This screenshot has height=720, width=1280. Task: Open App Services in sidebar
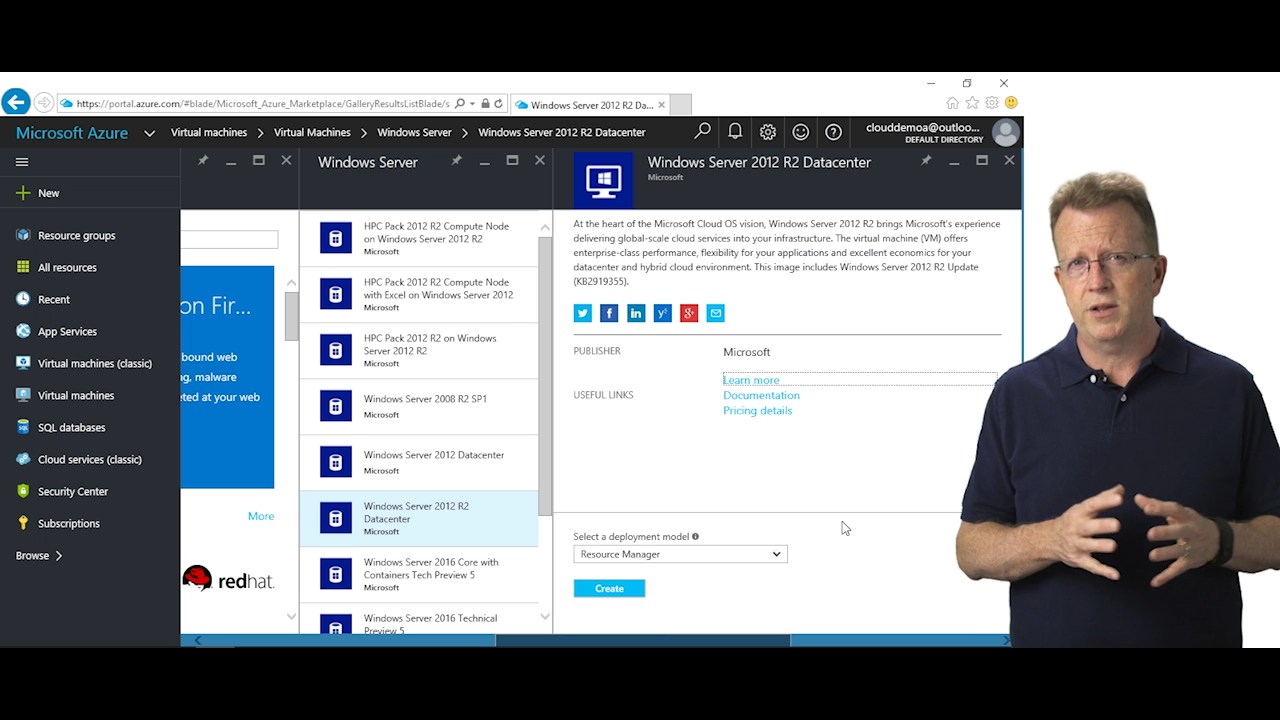57,331
